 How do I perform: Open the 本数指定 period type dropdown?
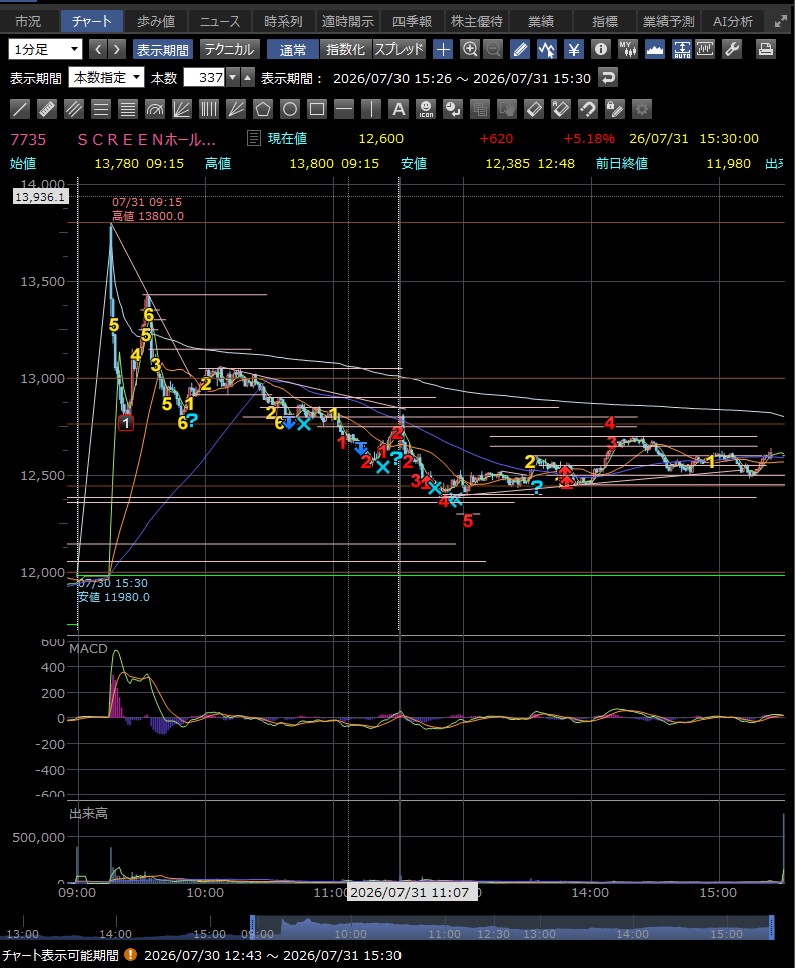click(x=106, y=78)
